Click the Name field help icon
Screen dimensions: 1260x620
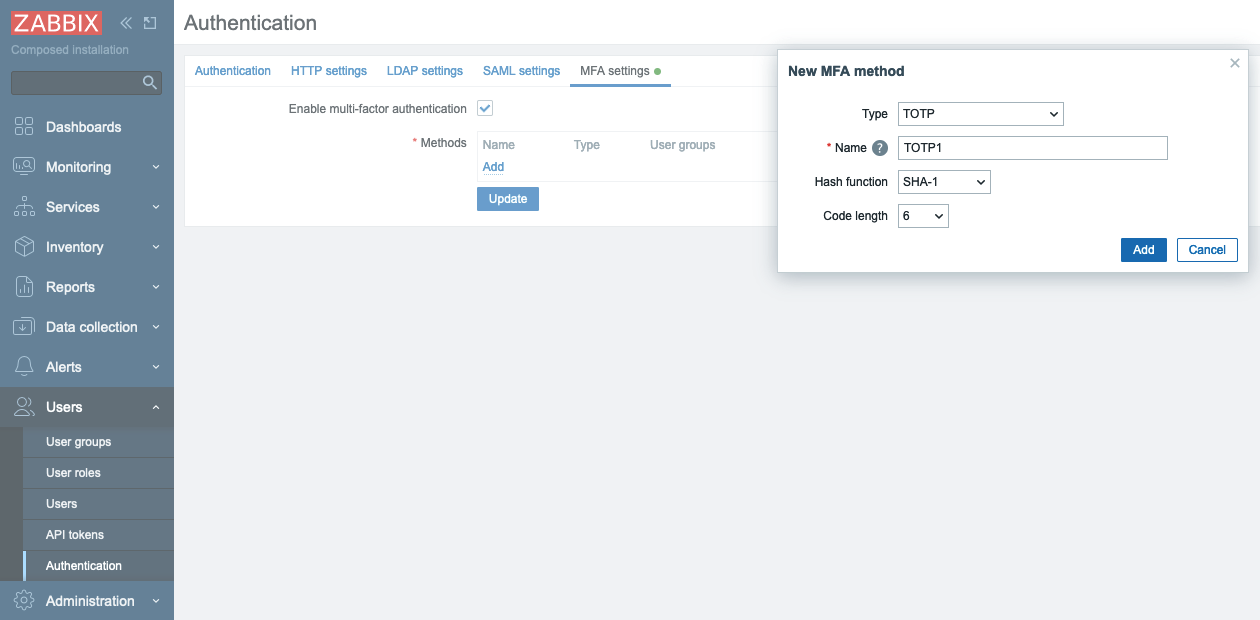880,148
